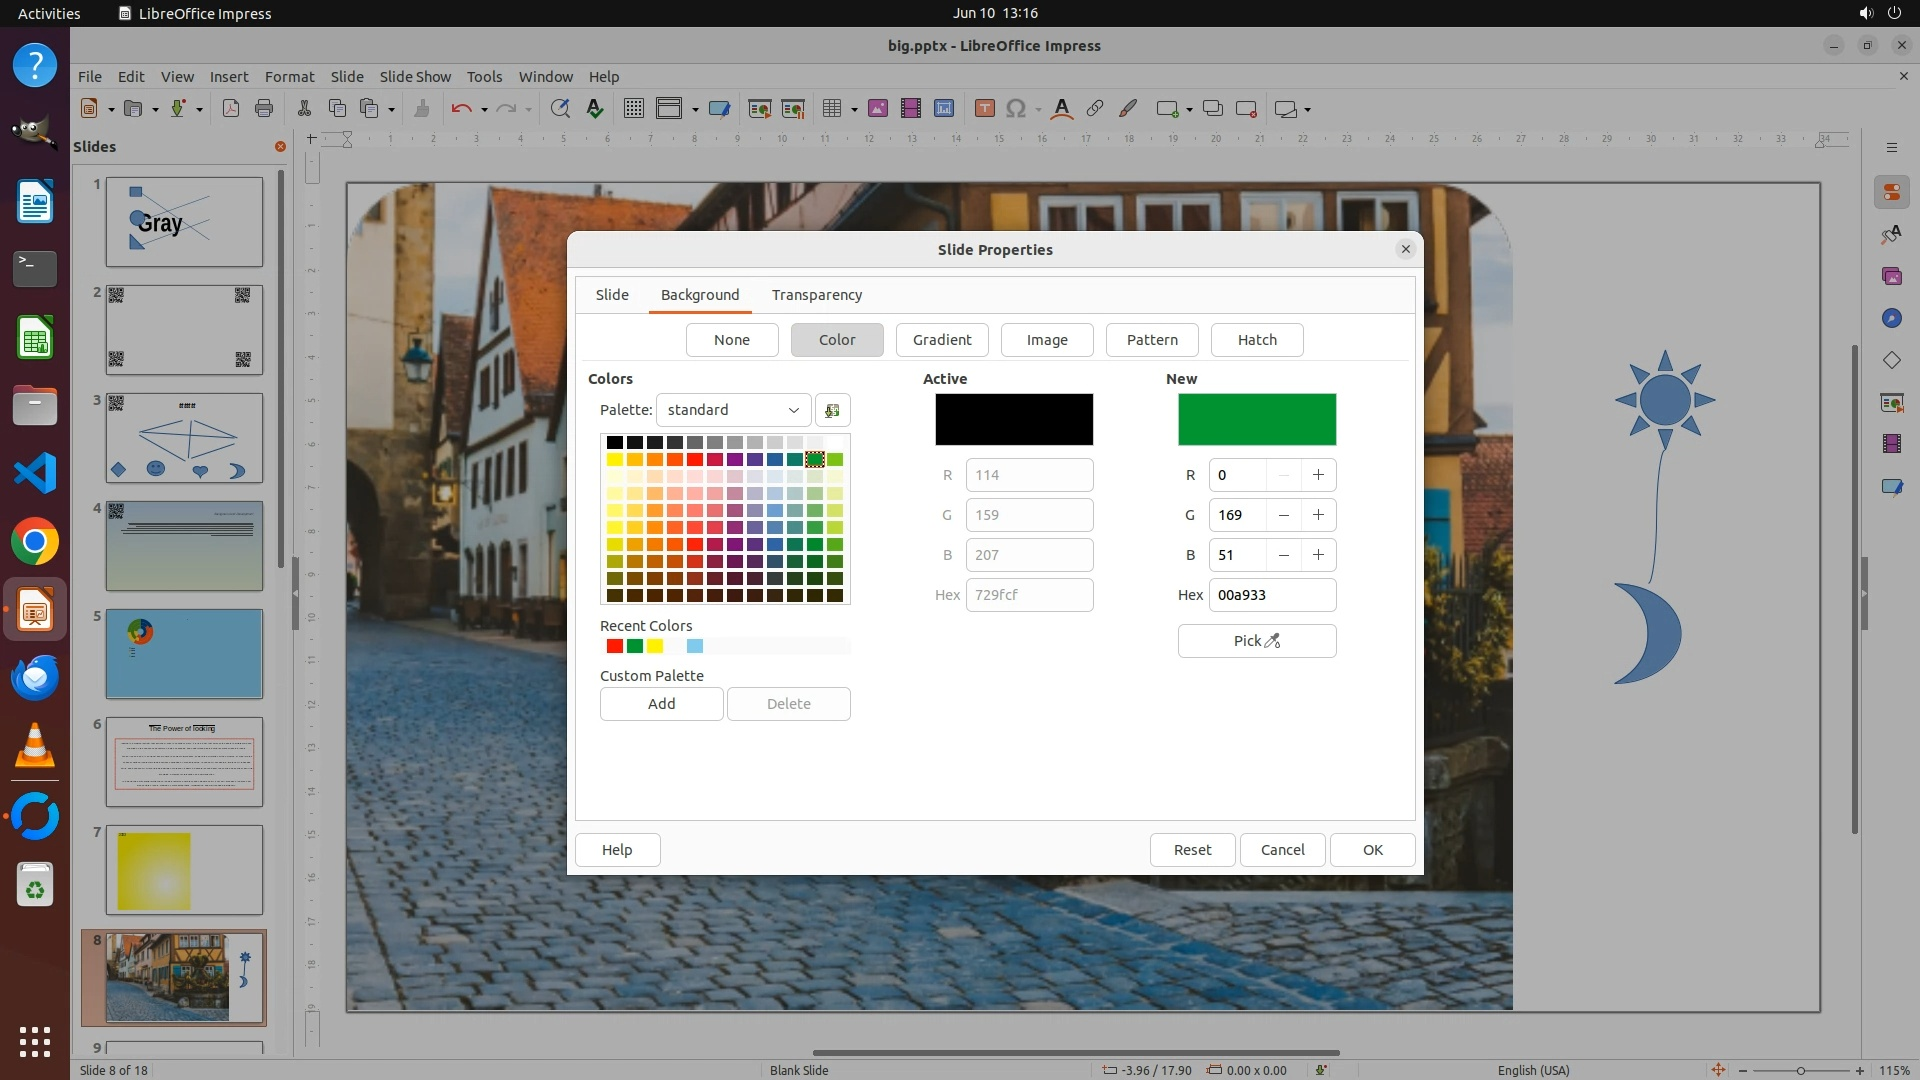Switch to the Transparency tab
This screenshot has width=1920, height=1080.
(x=816, y=295)
